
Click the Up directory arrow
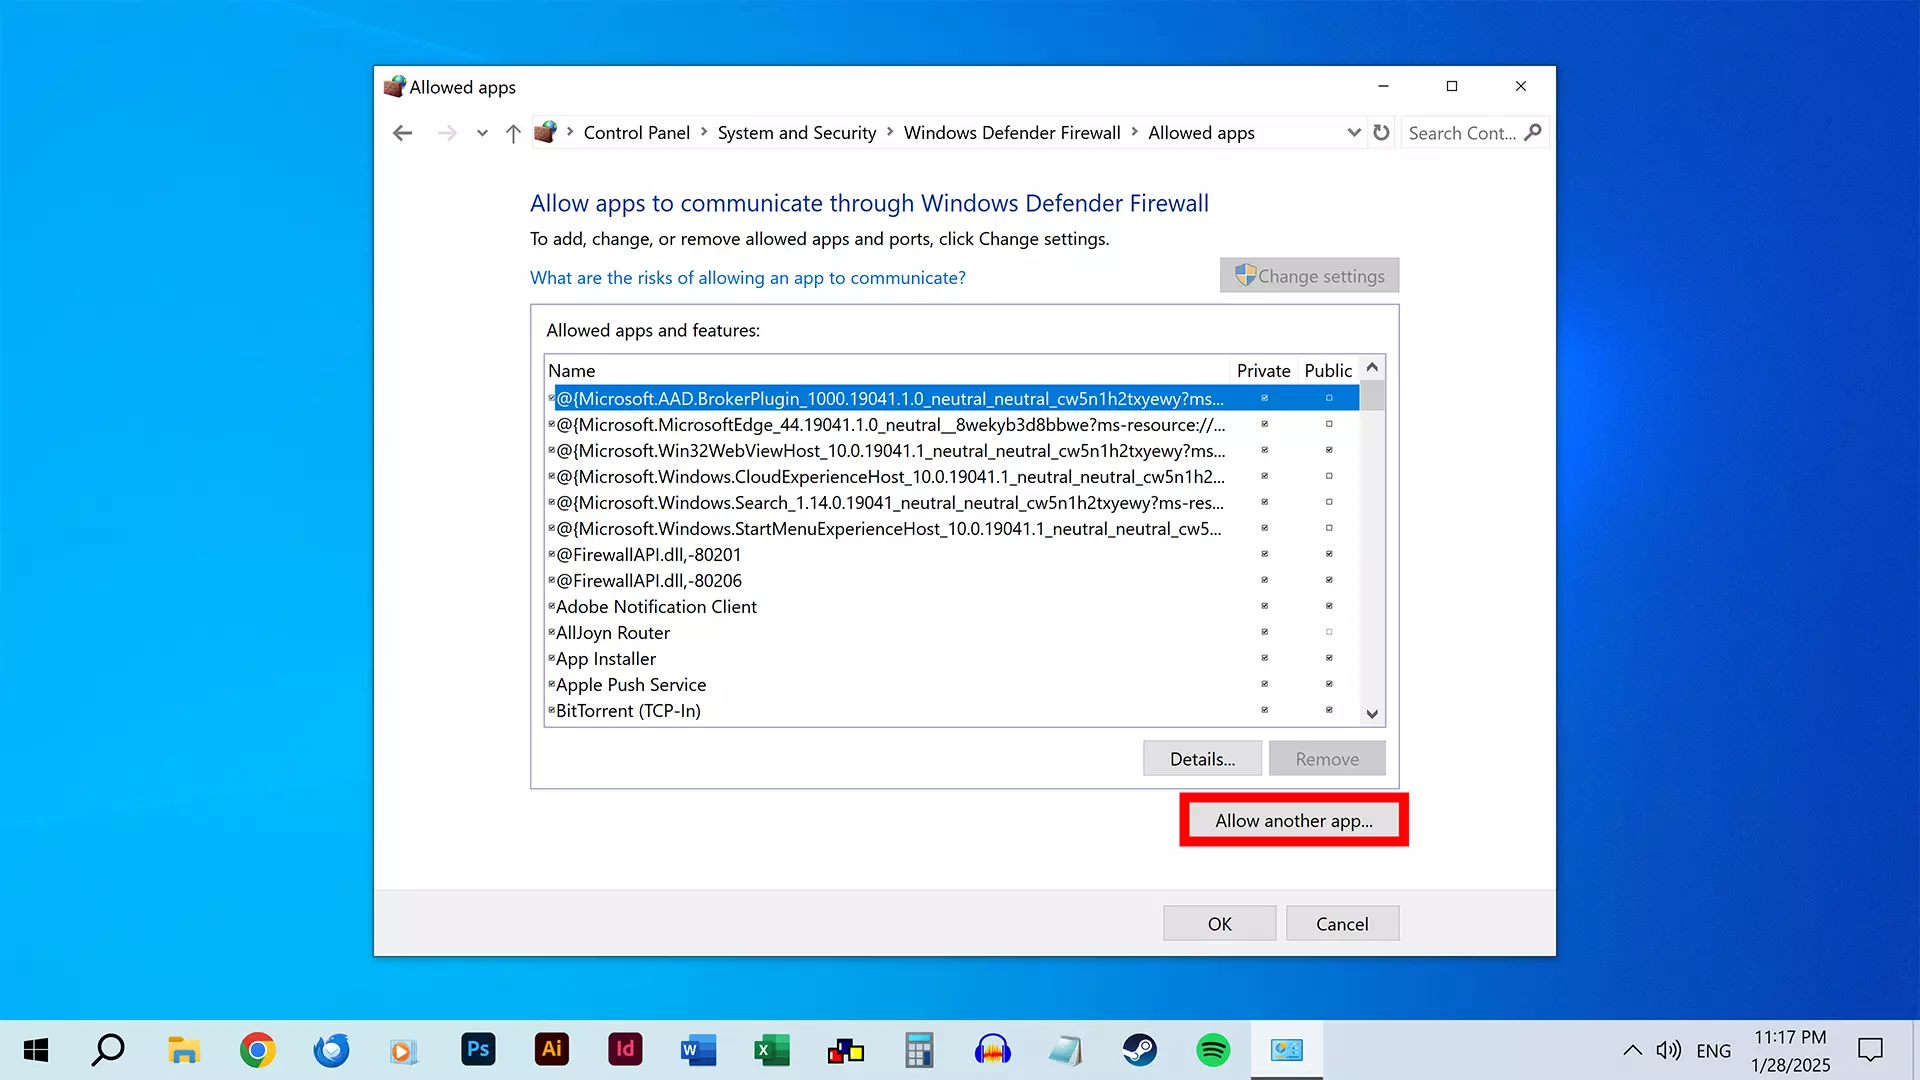point(513,133)
